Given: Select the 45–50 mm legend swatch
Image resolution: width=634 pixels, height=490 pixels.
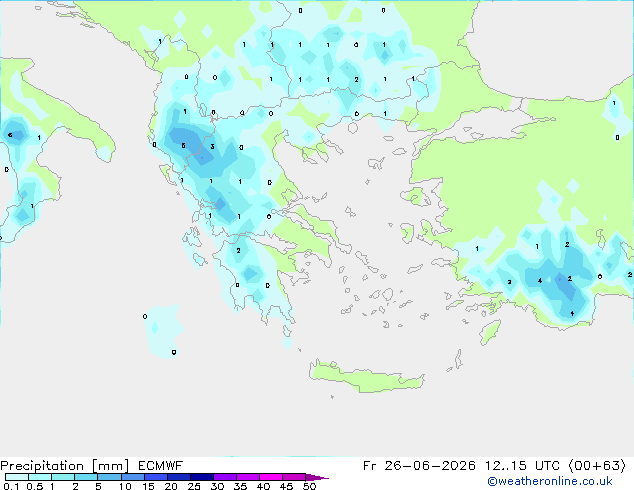Looking at the screenshot, I should pyautogui.click(x=294, y=477).
